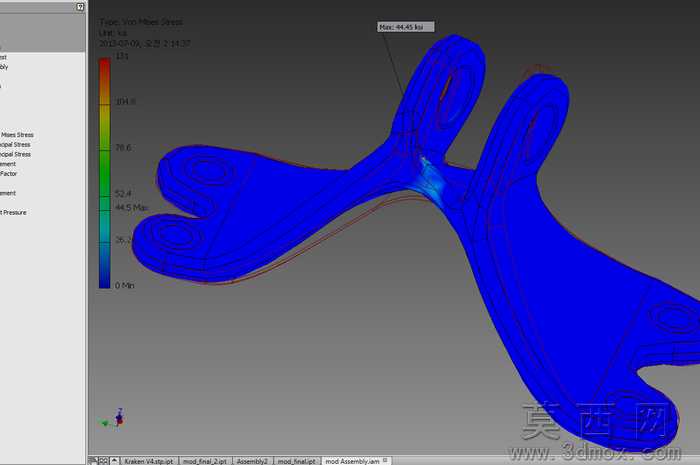The image size is (700, 465).
Task: Open the mod_final_2.ipt document tab
Action: pyautogui.click(x=205, y=461)
